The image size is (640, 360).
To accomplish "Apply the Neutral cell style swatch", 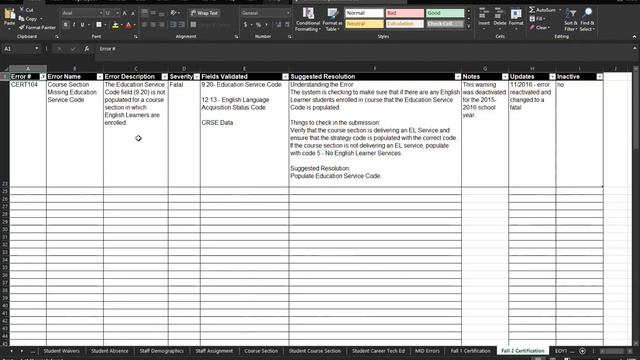I will [364, 24].
